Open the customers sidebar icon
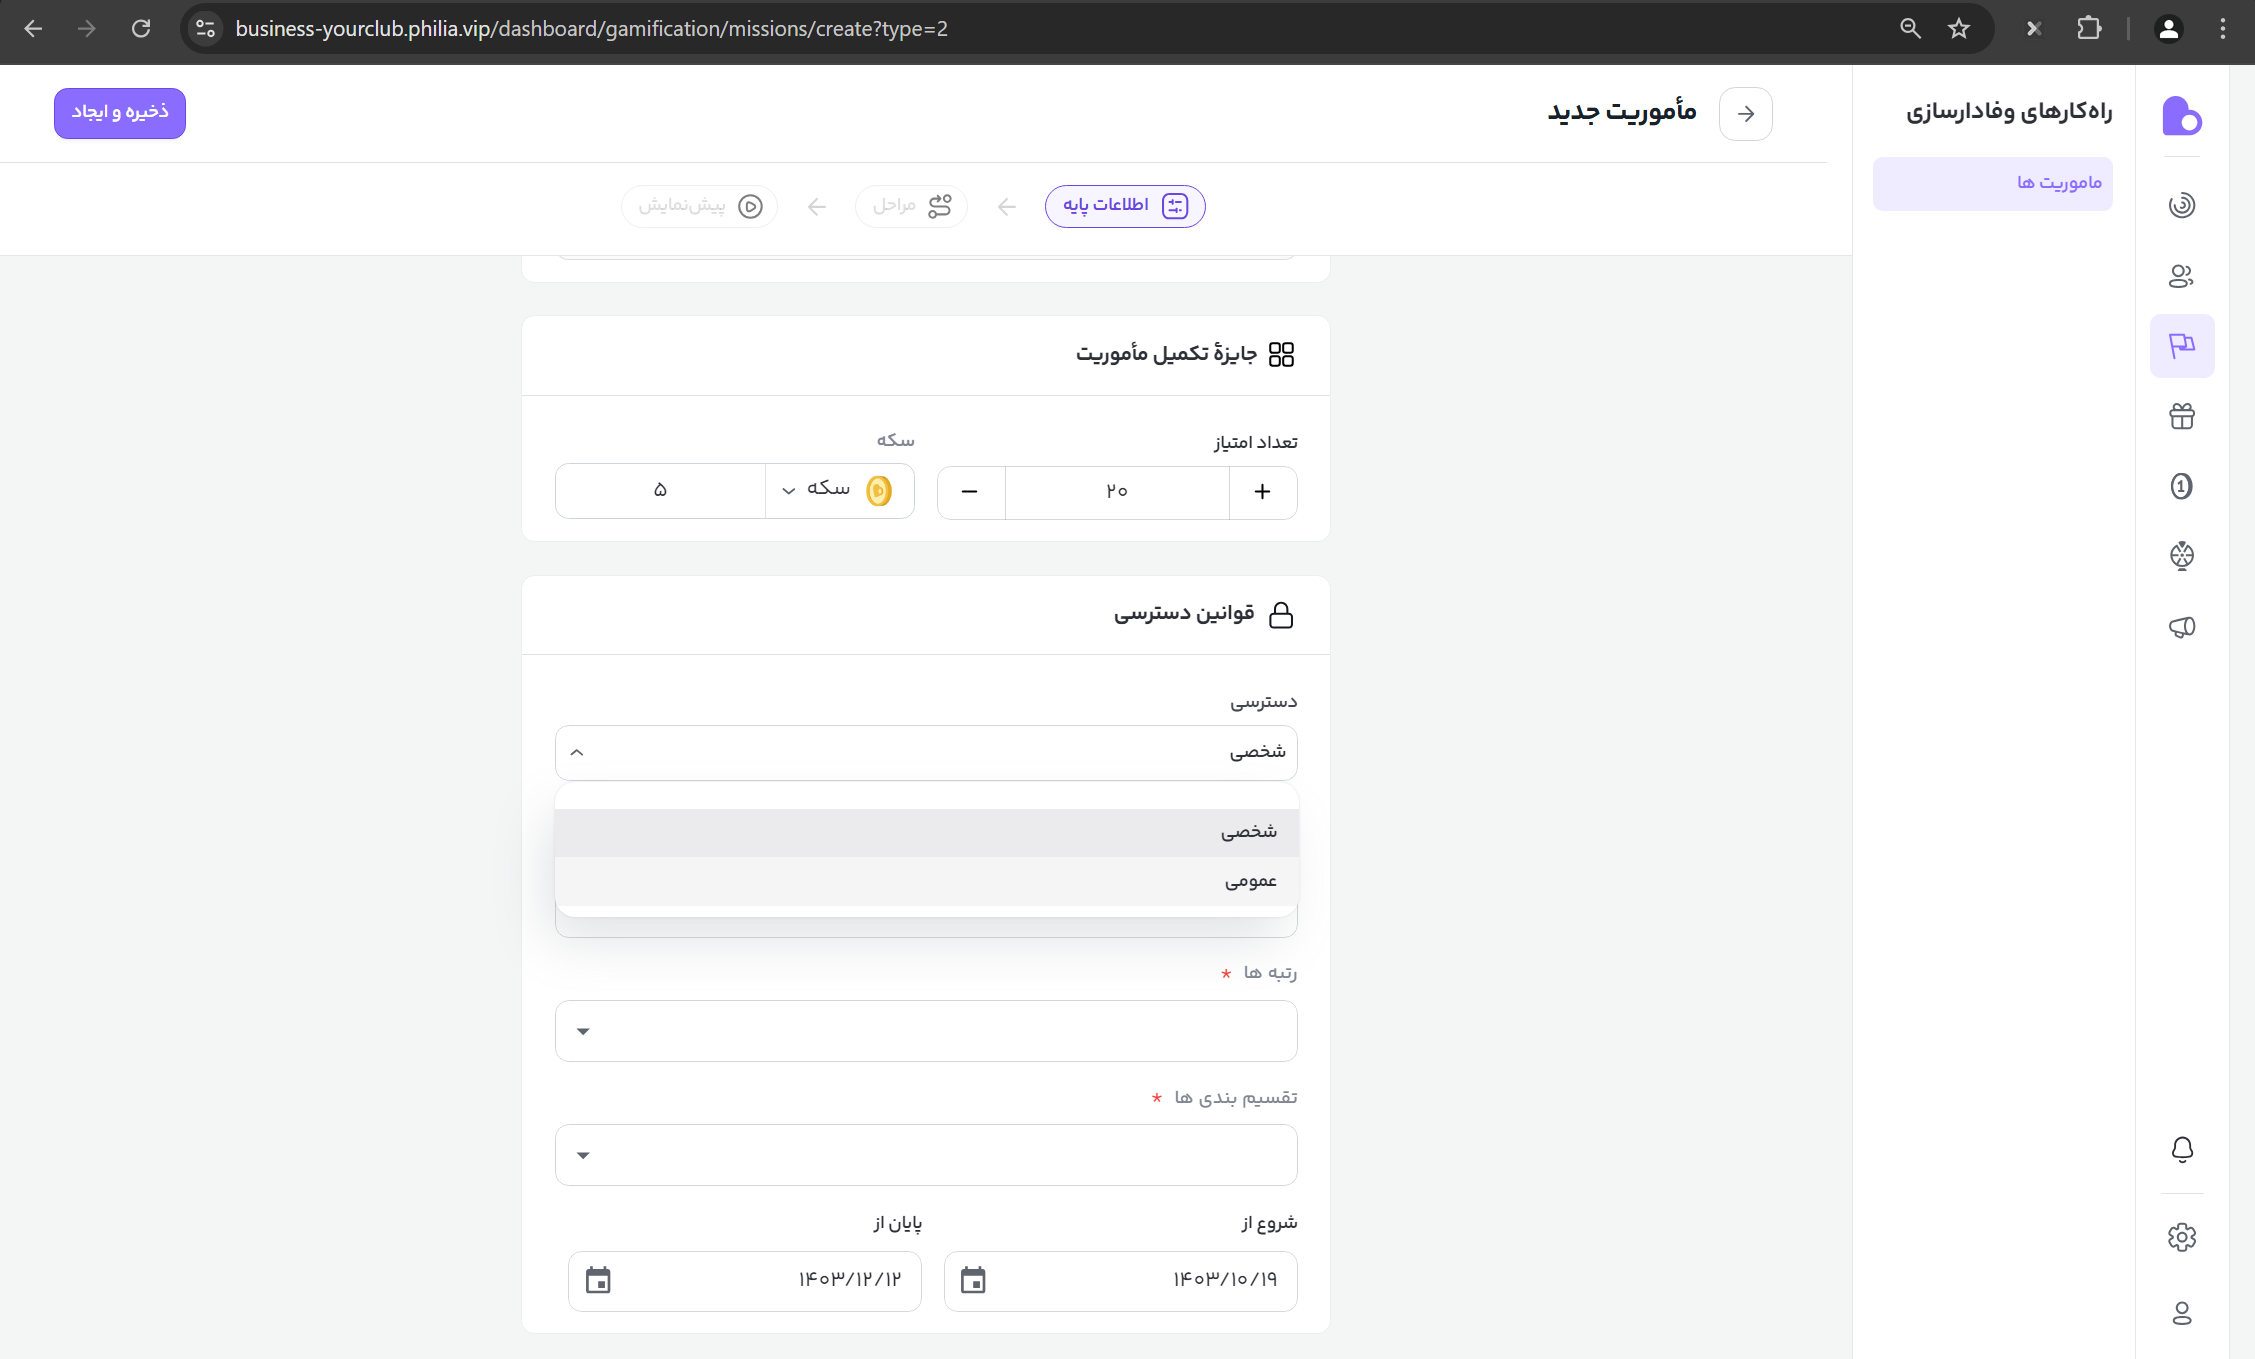This screenshot has height=1359, width=2255. pyautogui.click(x=2181, y=276)
